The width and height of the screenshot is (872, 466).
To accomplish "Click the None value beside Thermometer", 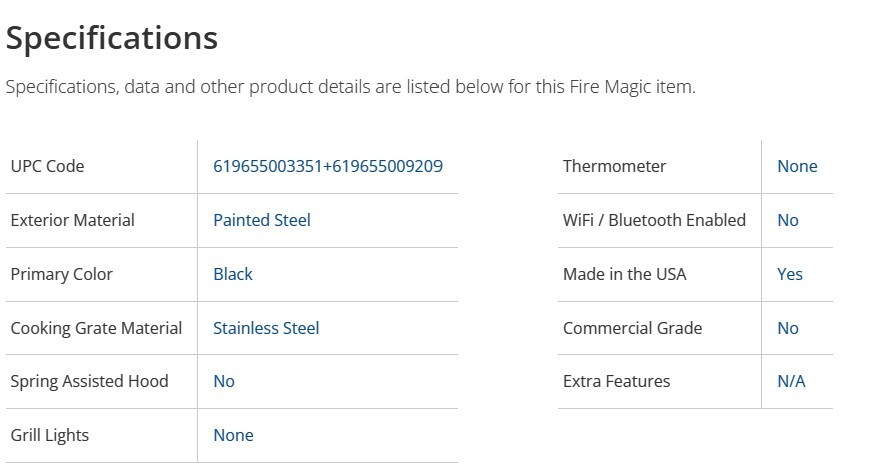I will tap(796, 166).
